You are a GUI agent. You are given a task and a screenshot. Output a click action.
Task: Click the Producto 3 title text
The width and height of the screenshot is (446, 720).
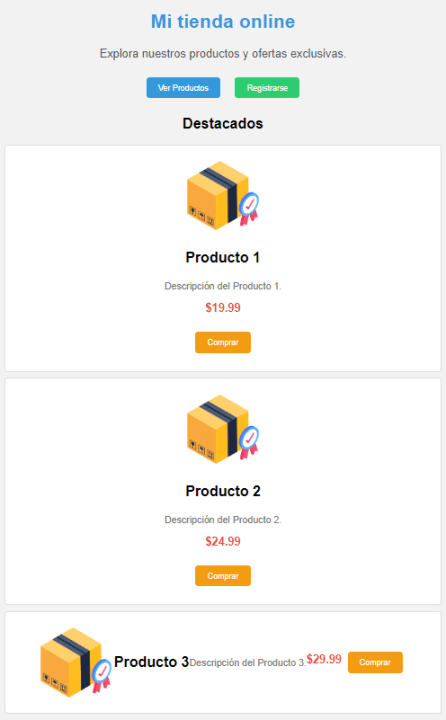click(152, 662)
